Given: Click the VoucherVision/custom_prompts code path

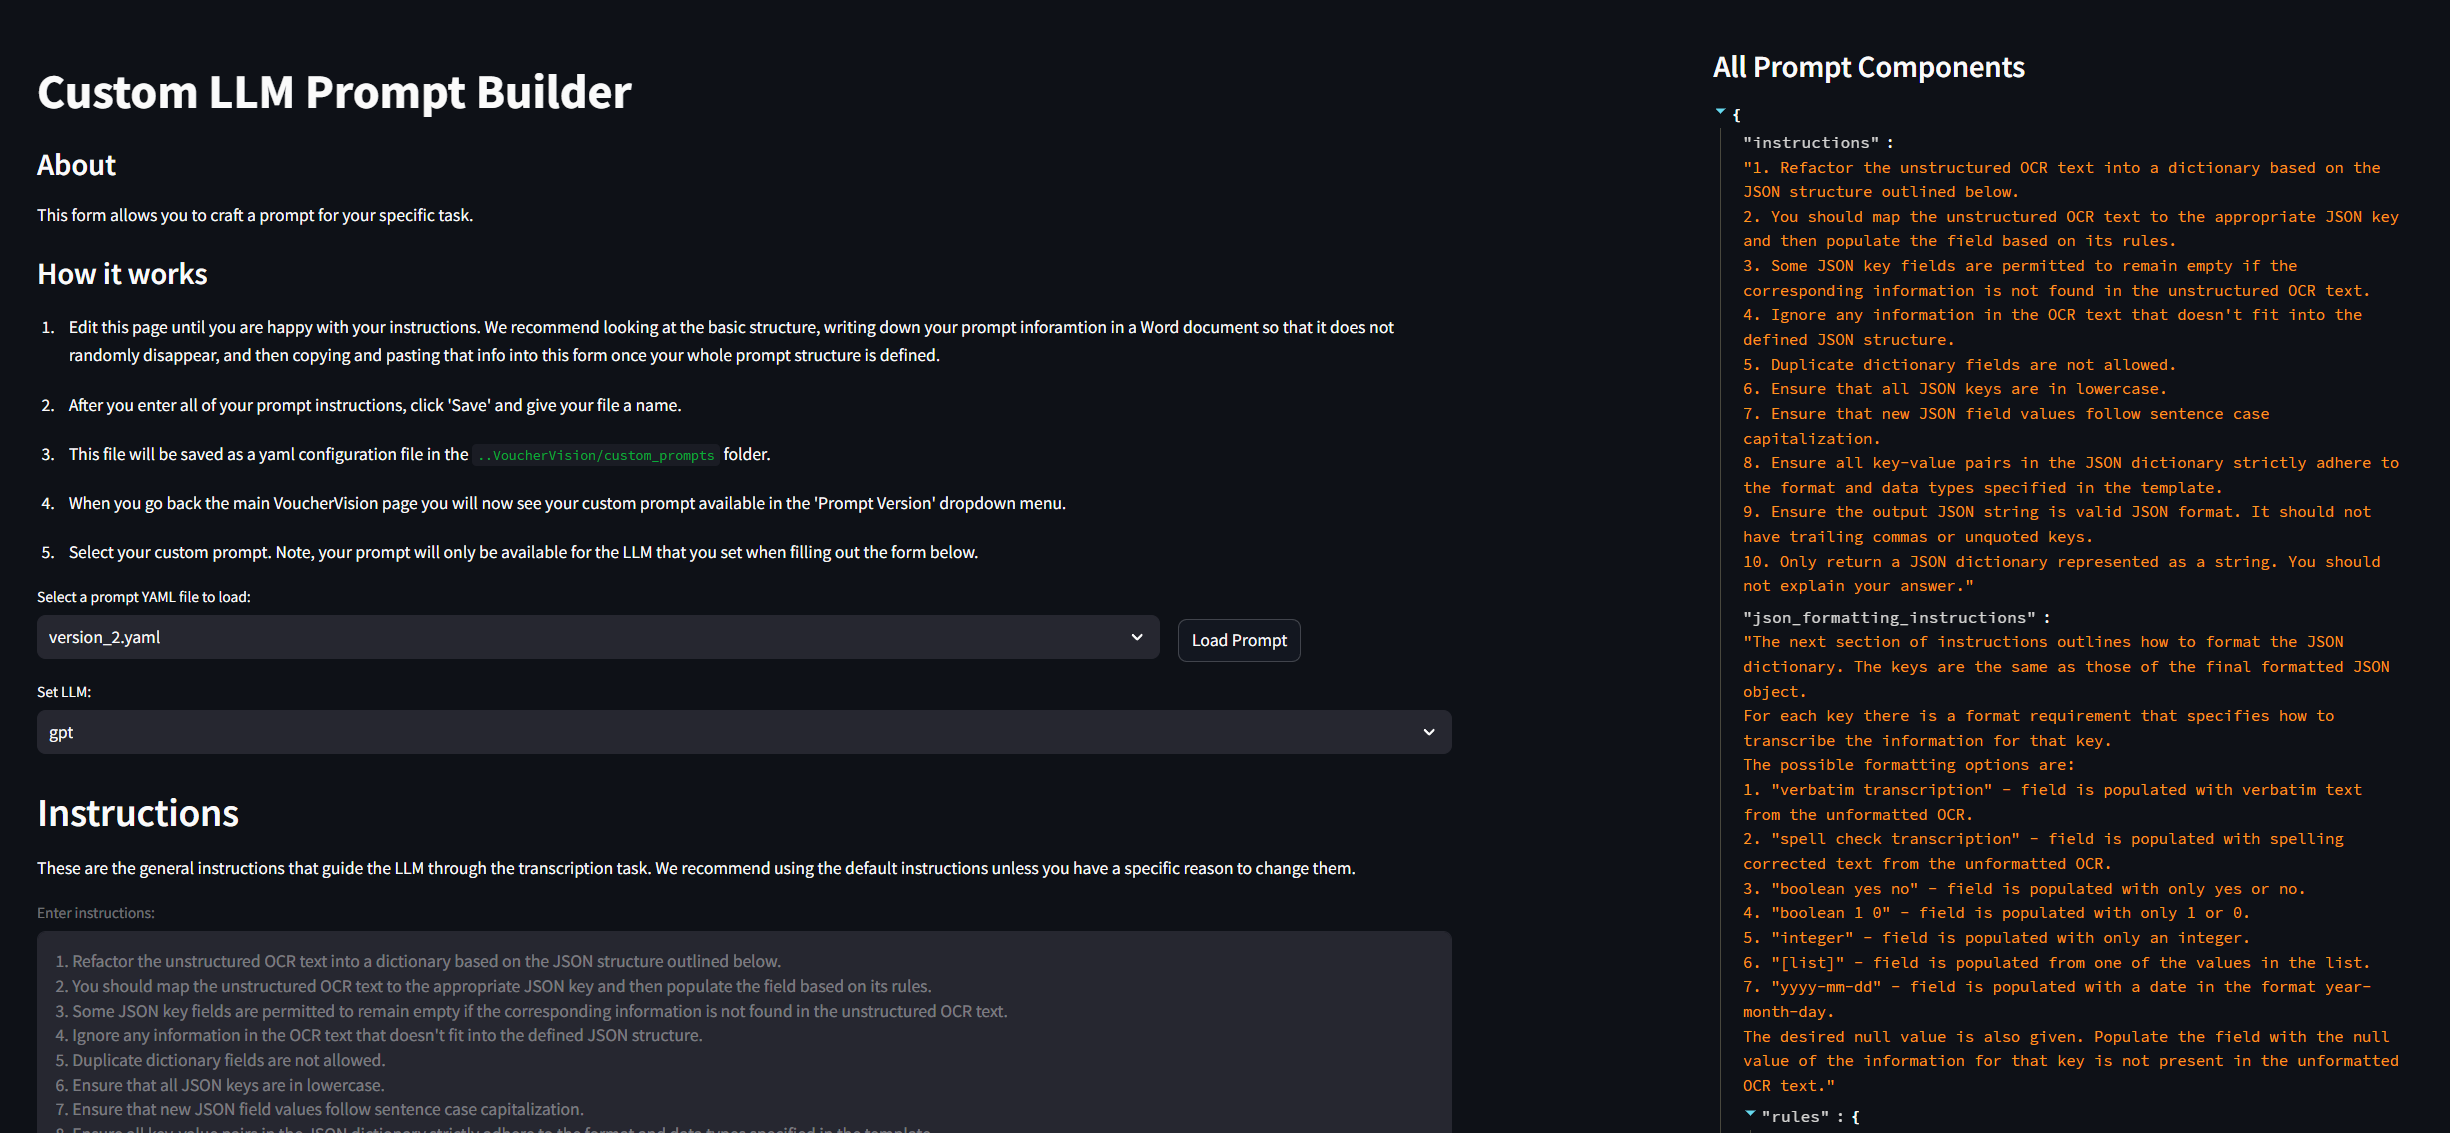Looking at the screenshot, I should 596,455.
